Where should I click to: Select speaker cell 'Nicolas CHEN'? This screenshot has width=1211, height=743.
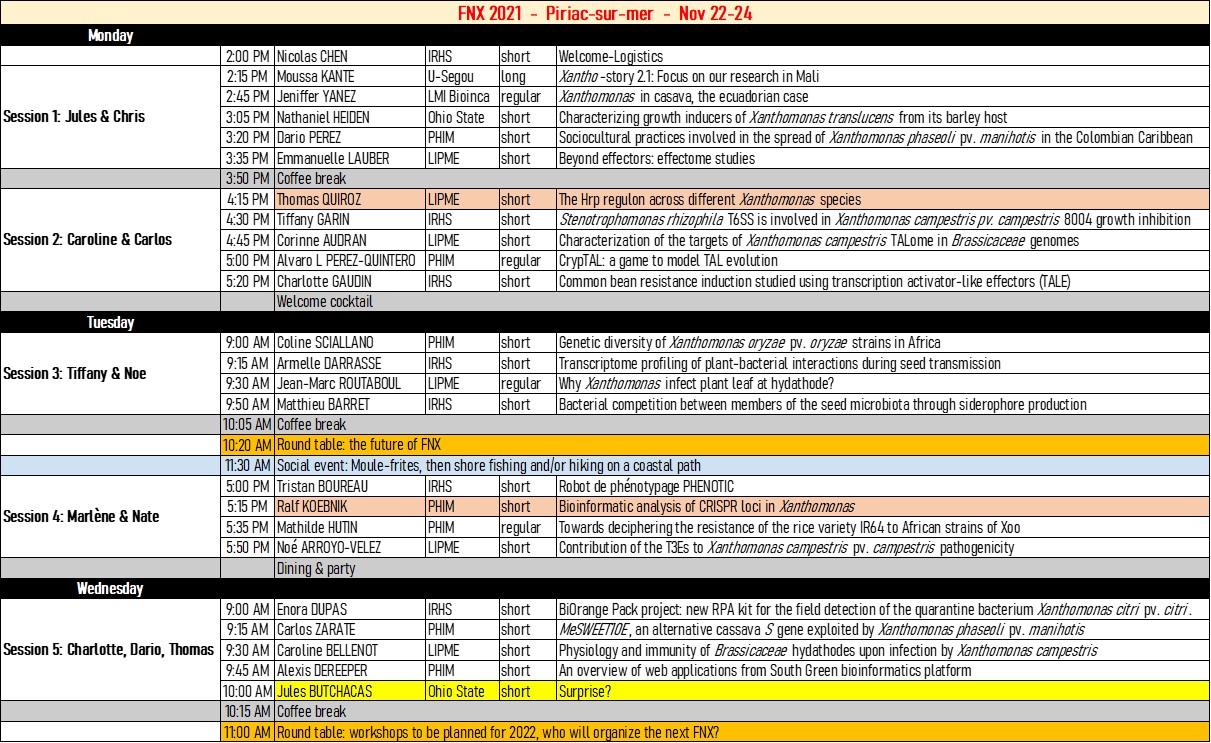point(349,56)
